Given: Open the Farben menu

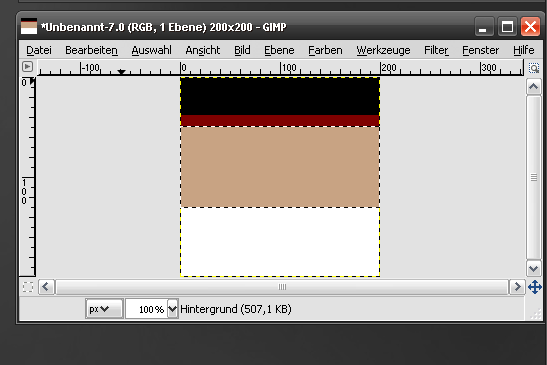Looking at the screenshot, I should (325, 50).
